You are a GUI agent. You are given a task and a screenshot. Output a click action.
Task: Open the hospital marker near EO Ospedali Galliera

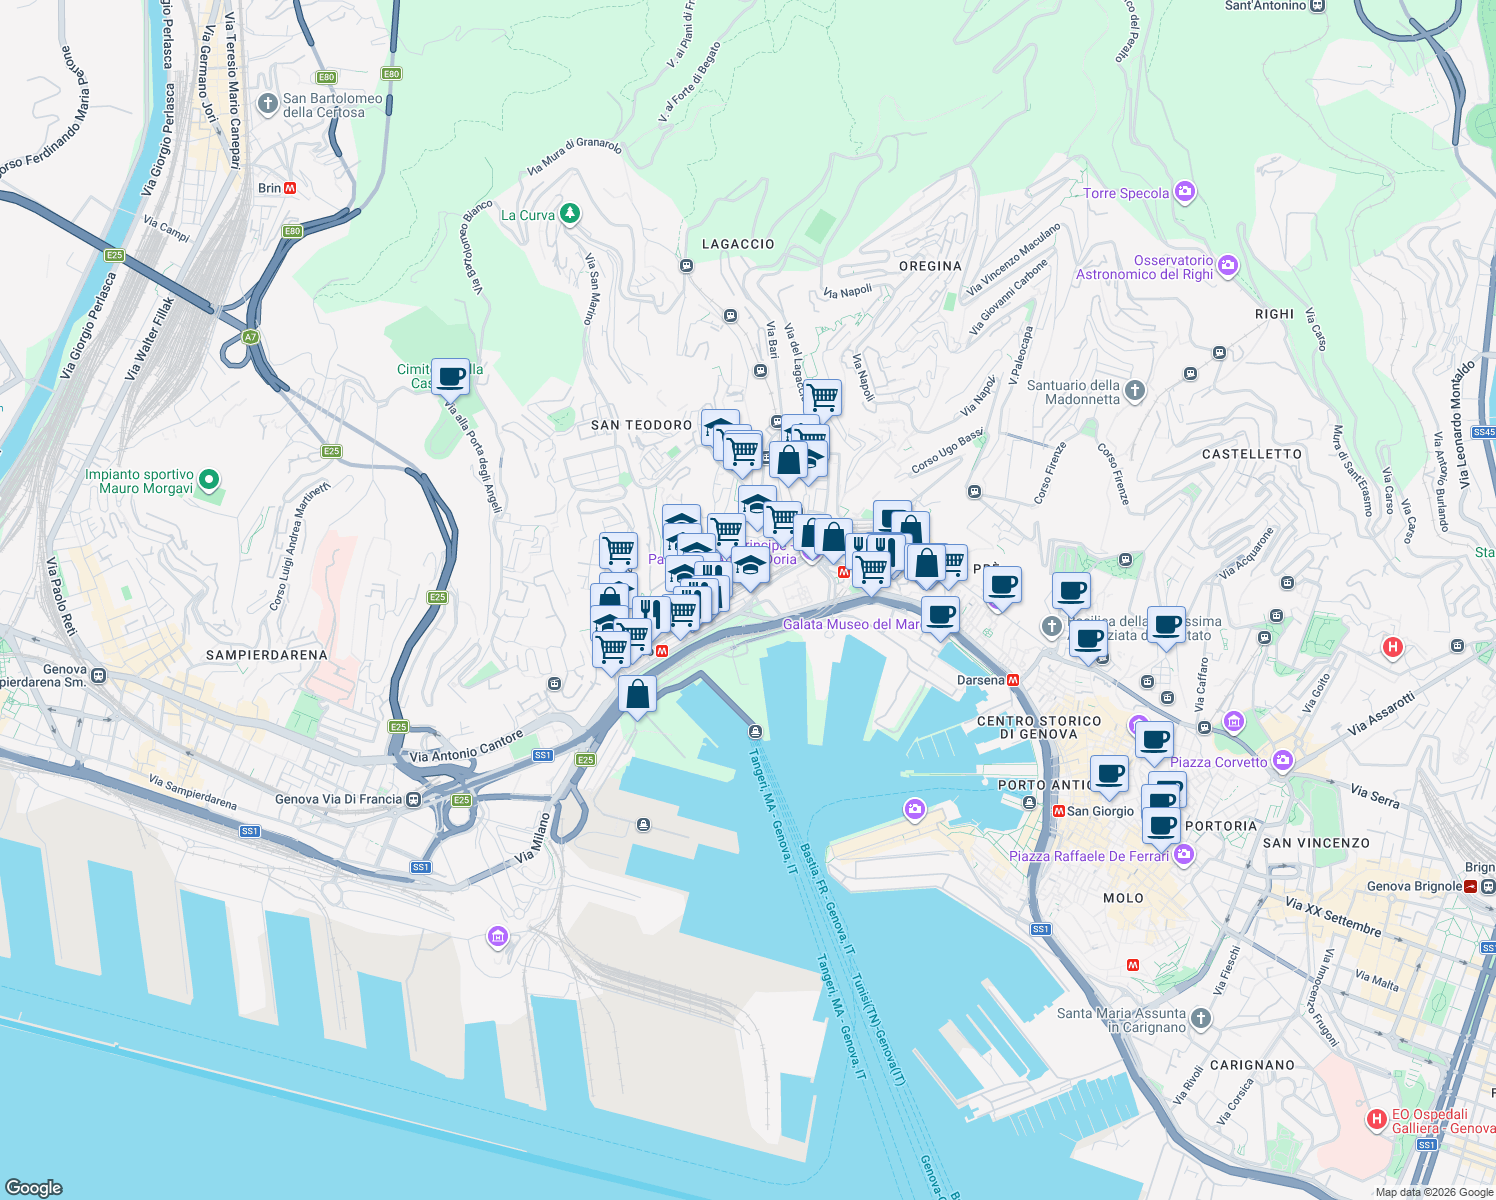(1375, 1119)
